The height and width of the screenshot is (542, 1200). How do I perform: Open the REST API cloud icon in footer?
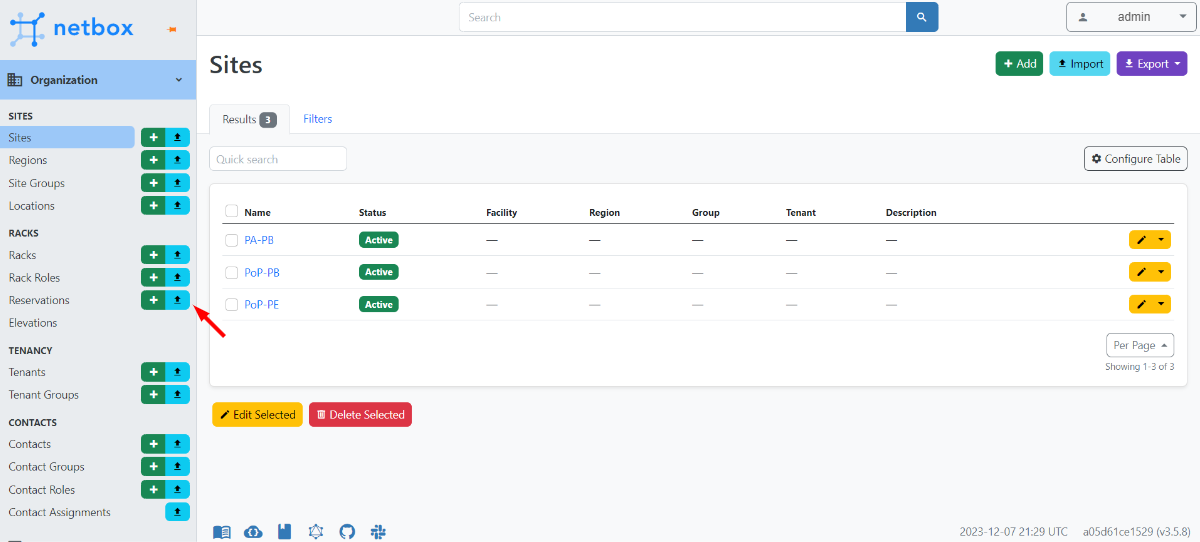point(253,532)
